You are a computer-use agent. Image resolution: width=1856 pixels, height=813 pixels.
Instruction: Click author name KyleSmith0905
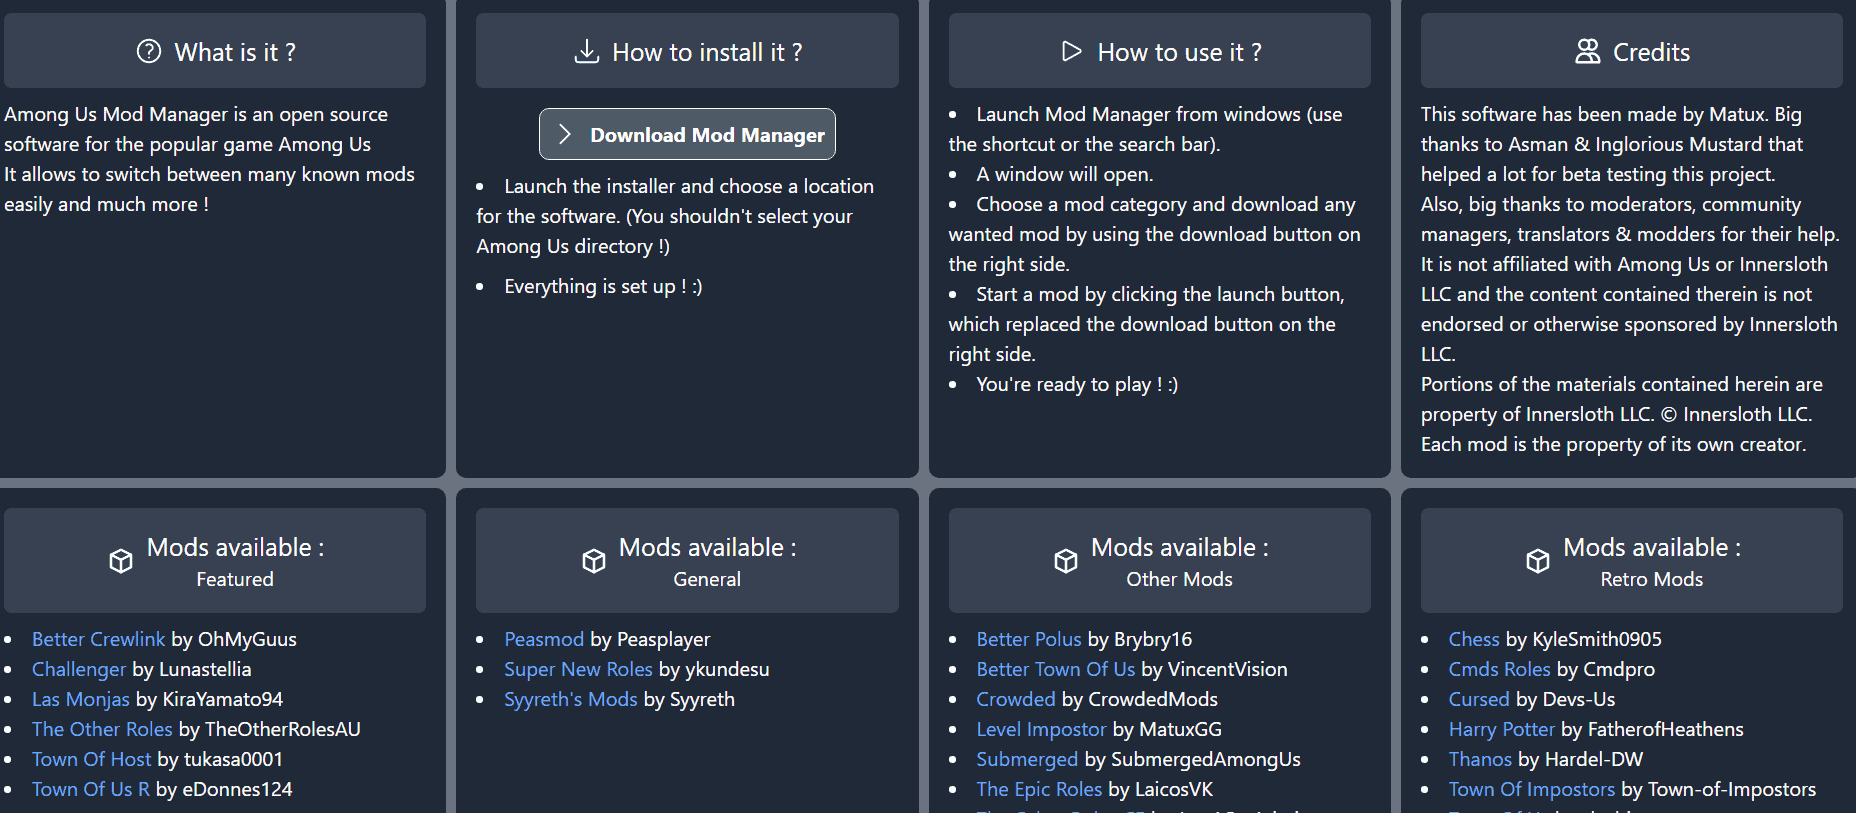click(1597, 639)
